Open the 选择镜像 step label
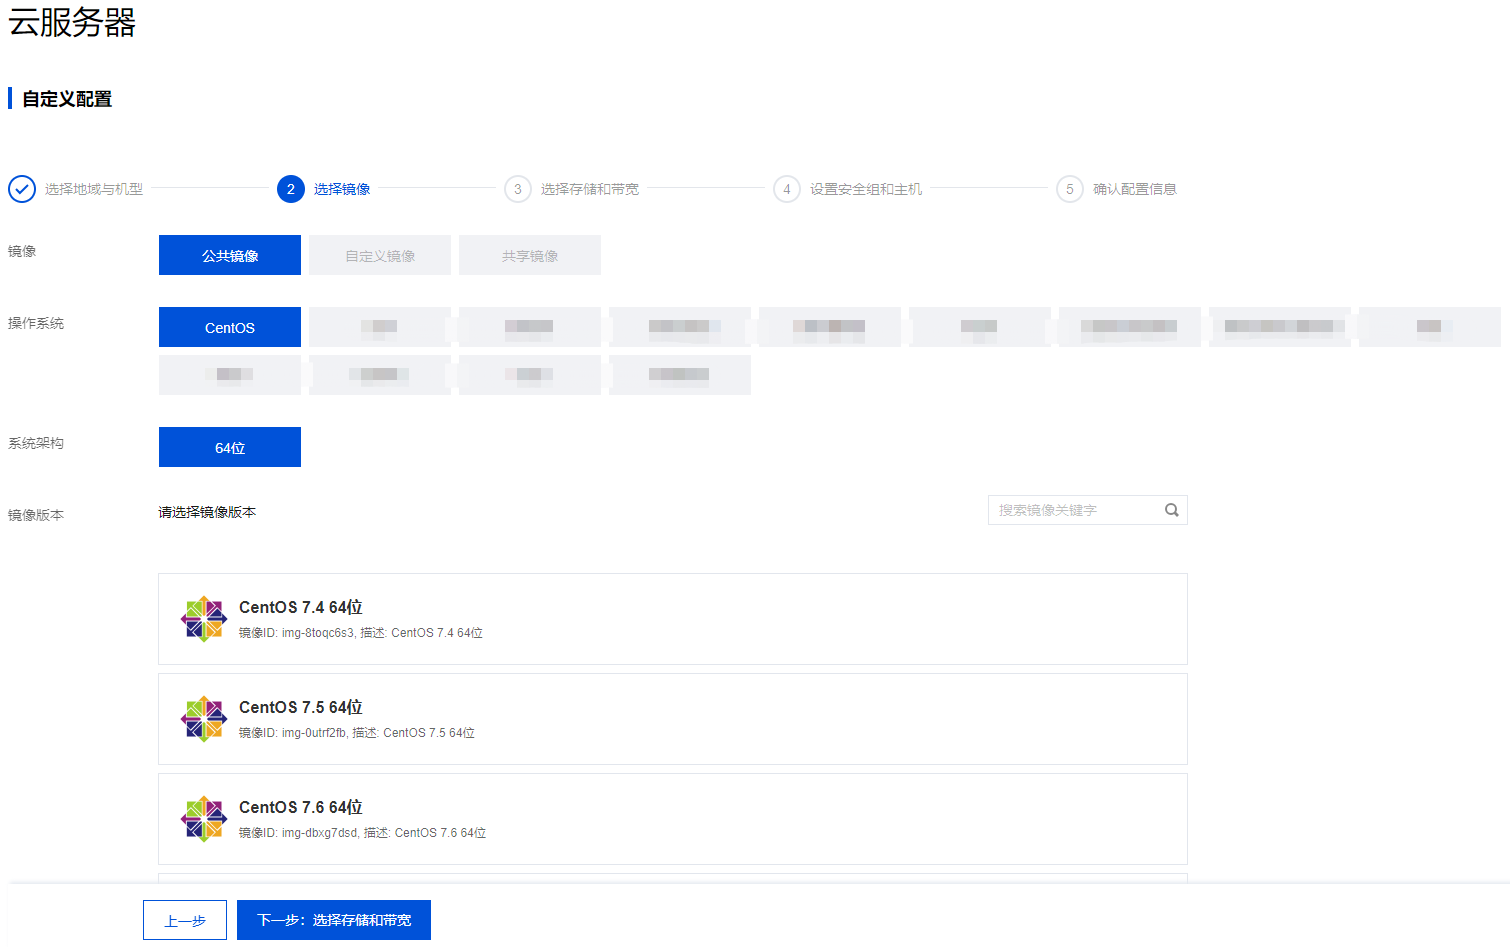The height and width of the screenshot is (947, 1510). (342, 189)
